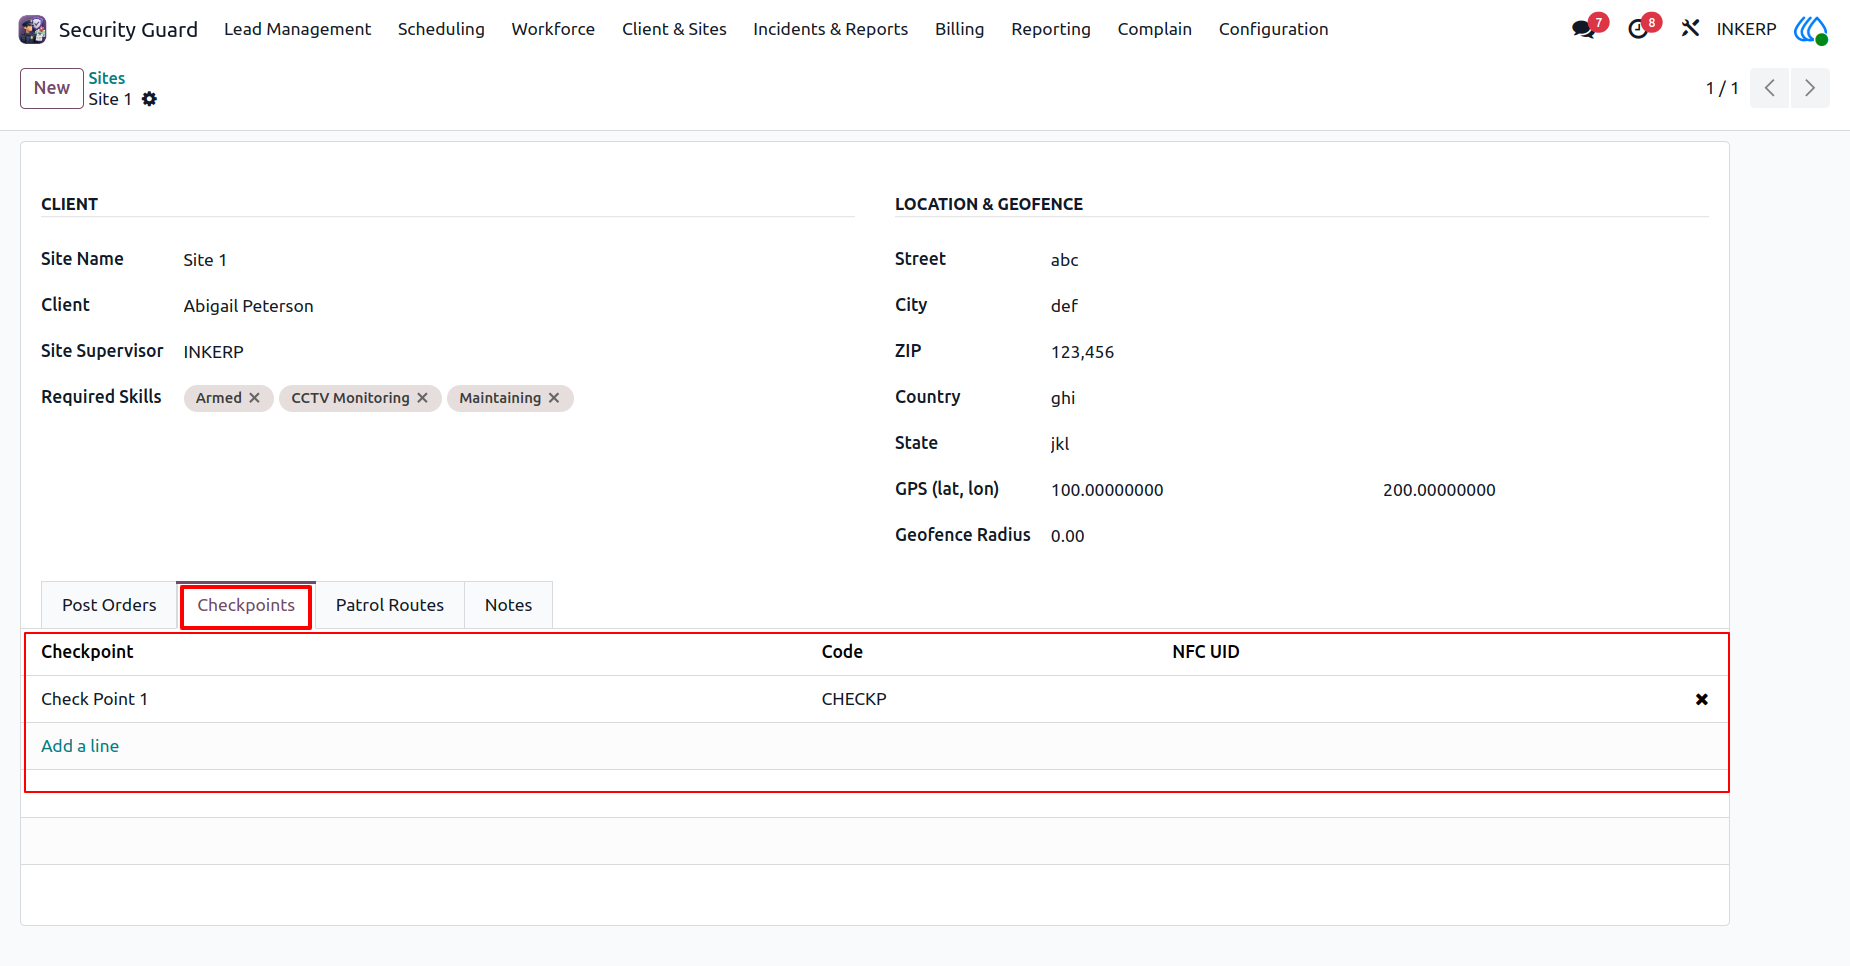The image size is (1850, 966).
Task: Open the Configuration menu
Action: coord(1273,29)
